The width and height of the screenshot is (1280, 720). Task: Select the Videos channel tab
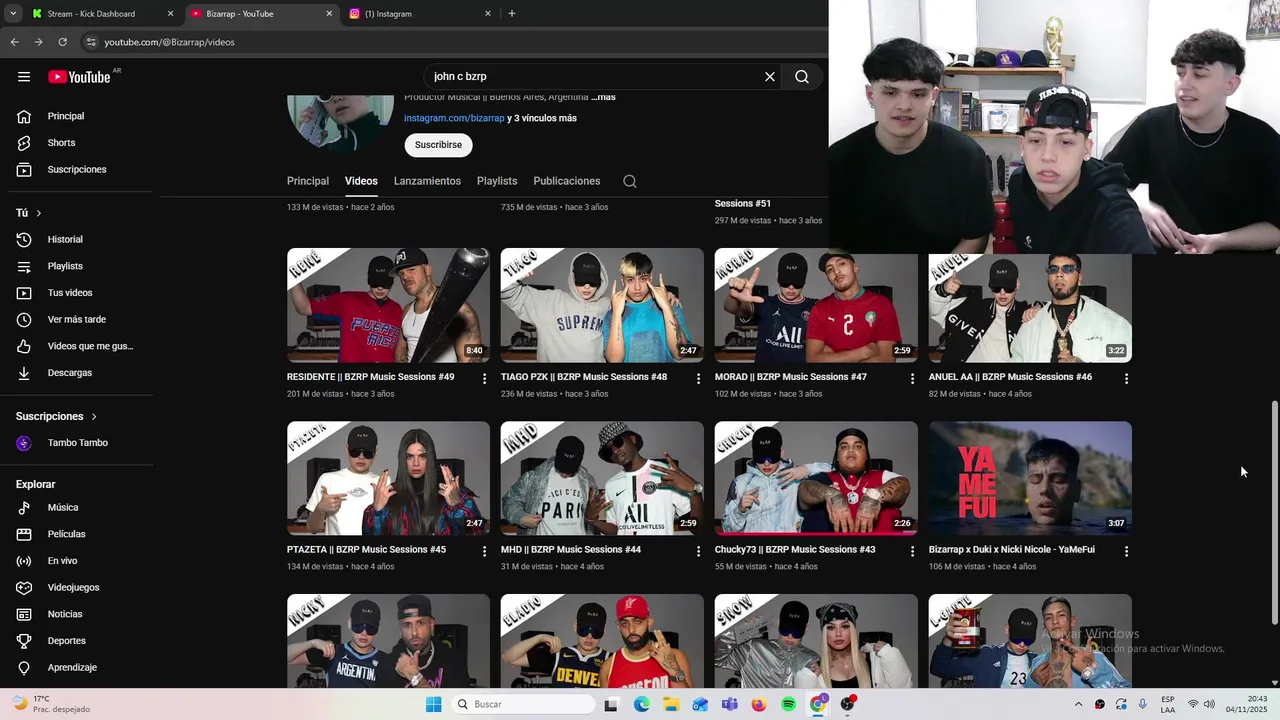coord(361,181)
